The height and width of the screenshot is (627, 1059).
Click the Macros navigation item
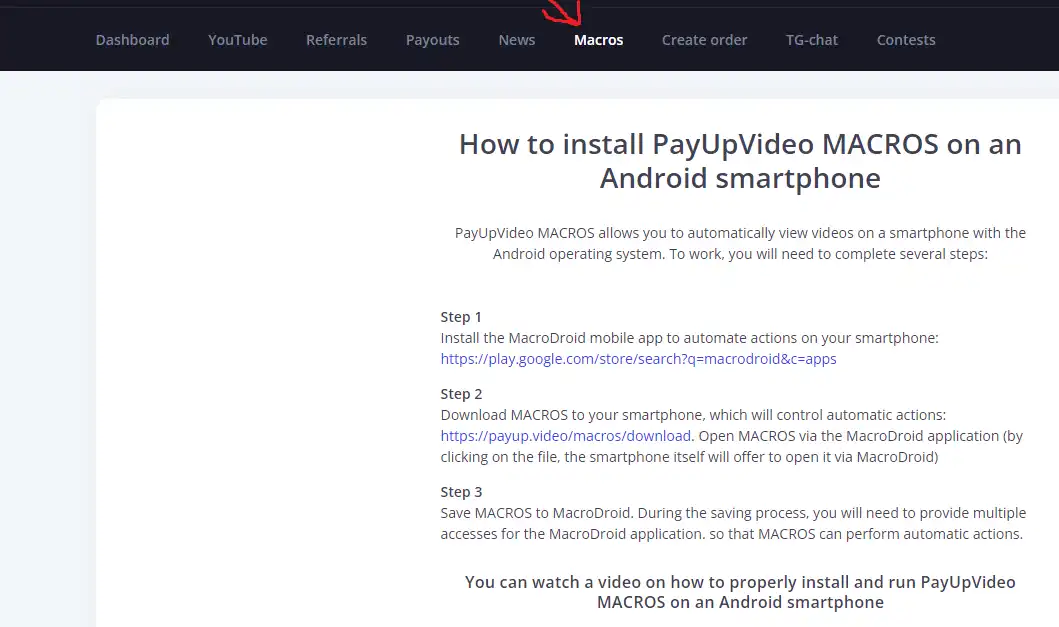[598, 40]
